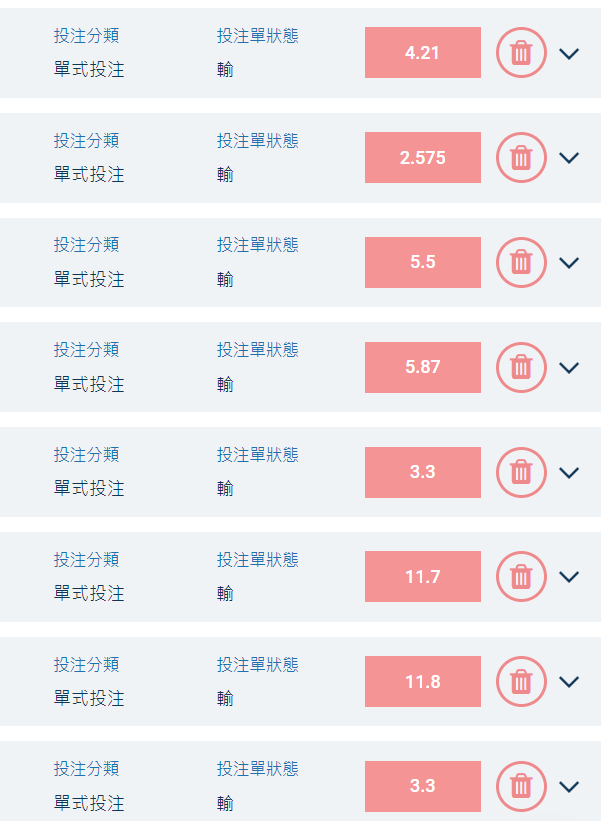Click the 4.21 odds box
The image size is (616, 821).
[x=423, y=53]
